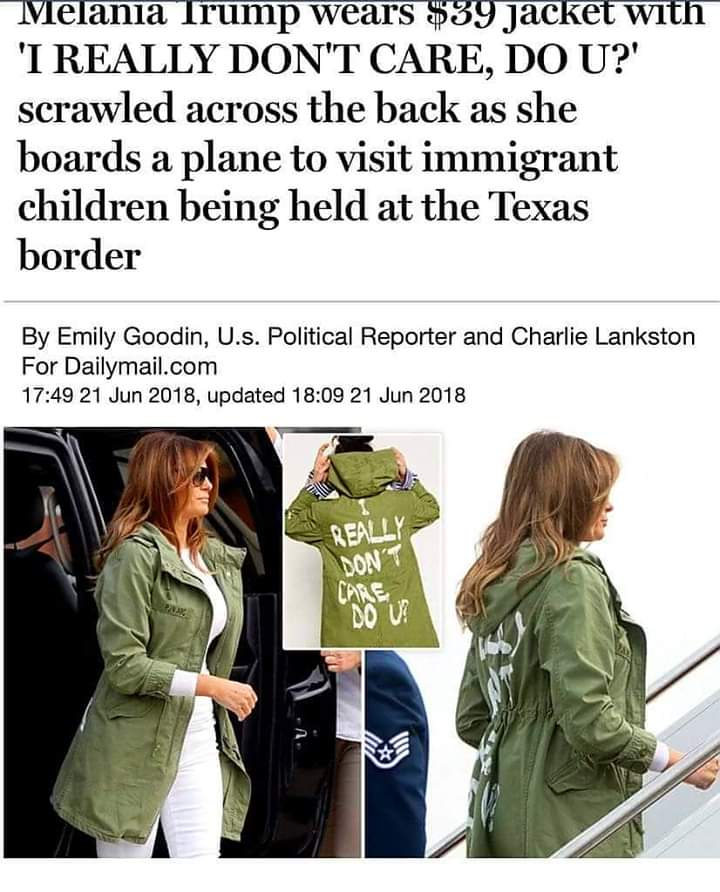Click the Dailymail.com source text
This screenshot has width=720, height=892.
point(141,366)
